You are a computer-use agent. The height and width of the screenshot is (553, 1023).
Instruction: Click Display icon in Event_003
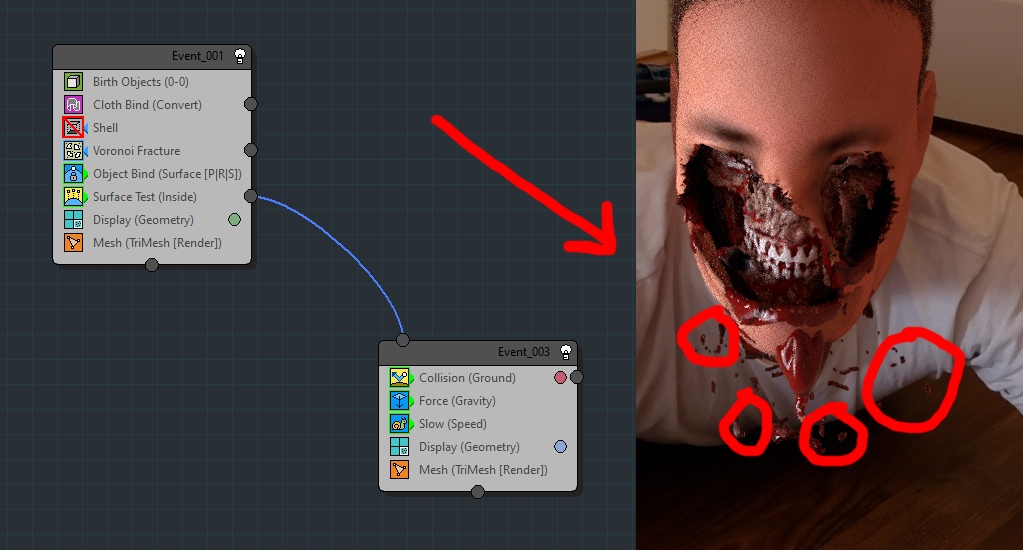[399, 447]
